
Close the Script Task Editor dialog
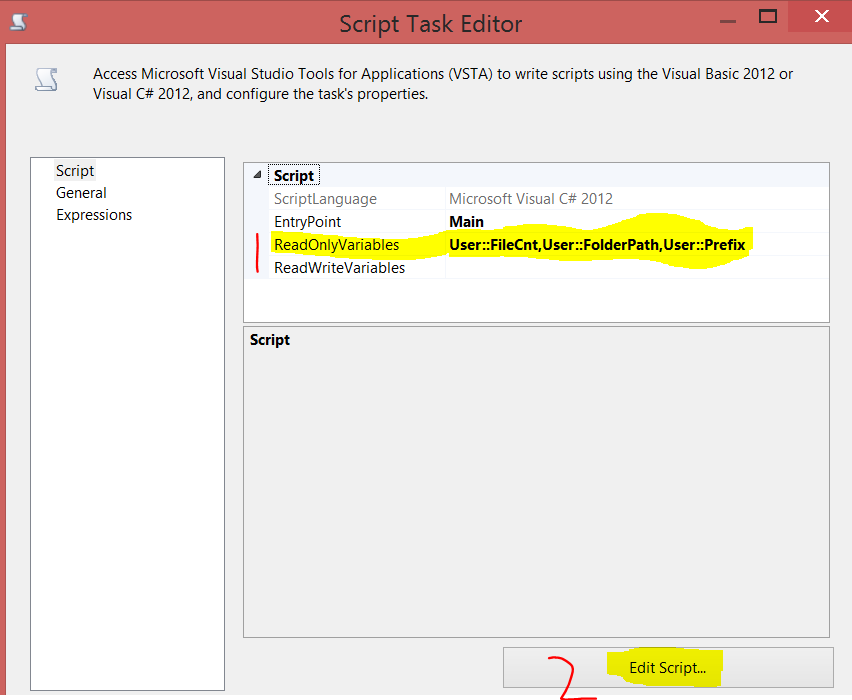821,16
